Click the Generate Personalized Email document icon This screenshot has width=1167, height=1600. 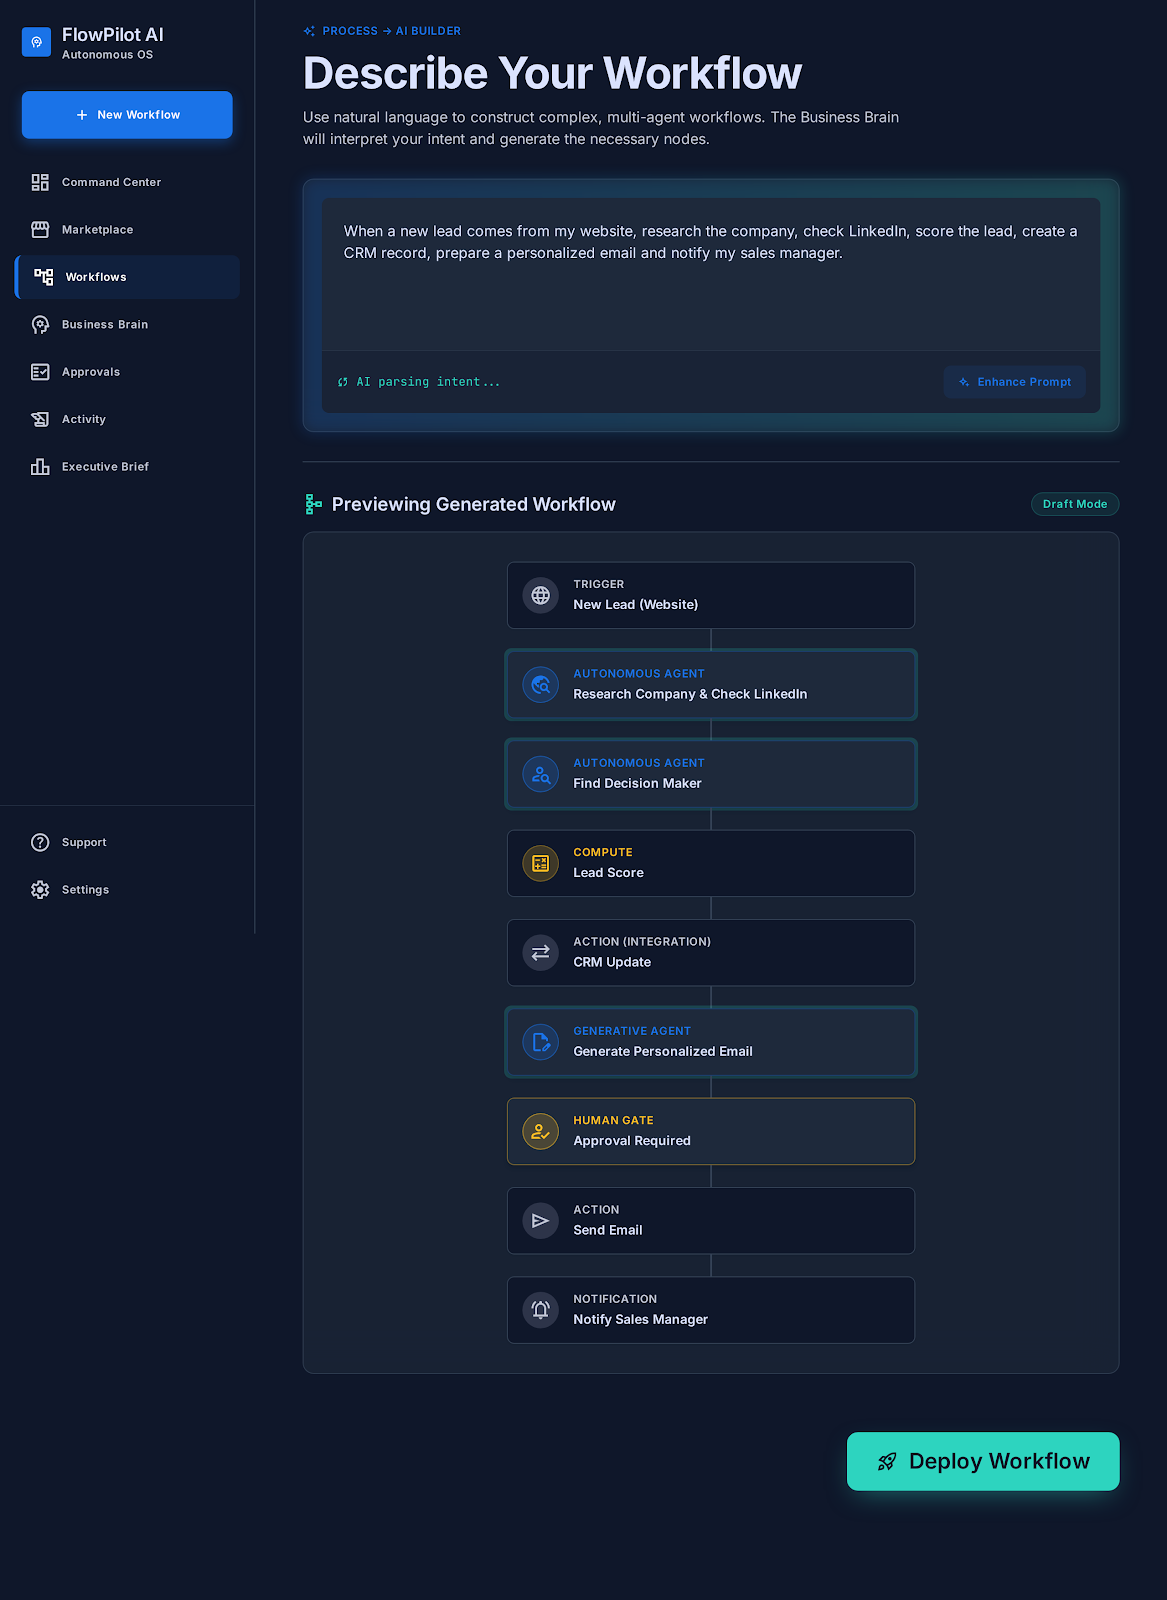click(541, 1042)
